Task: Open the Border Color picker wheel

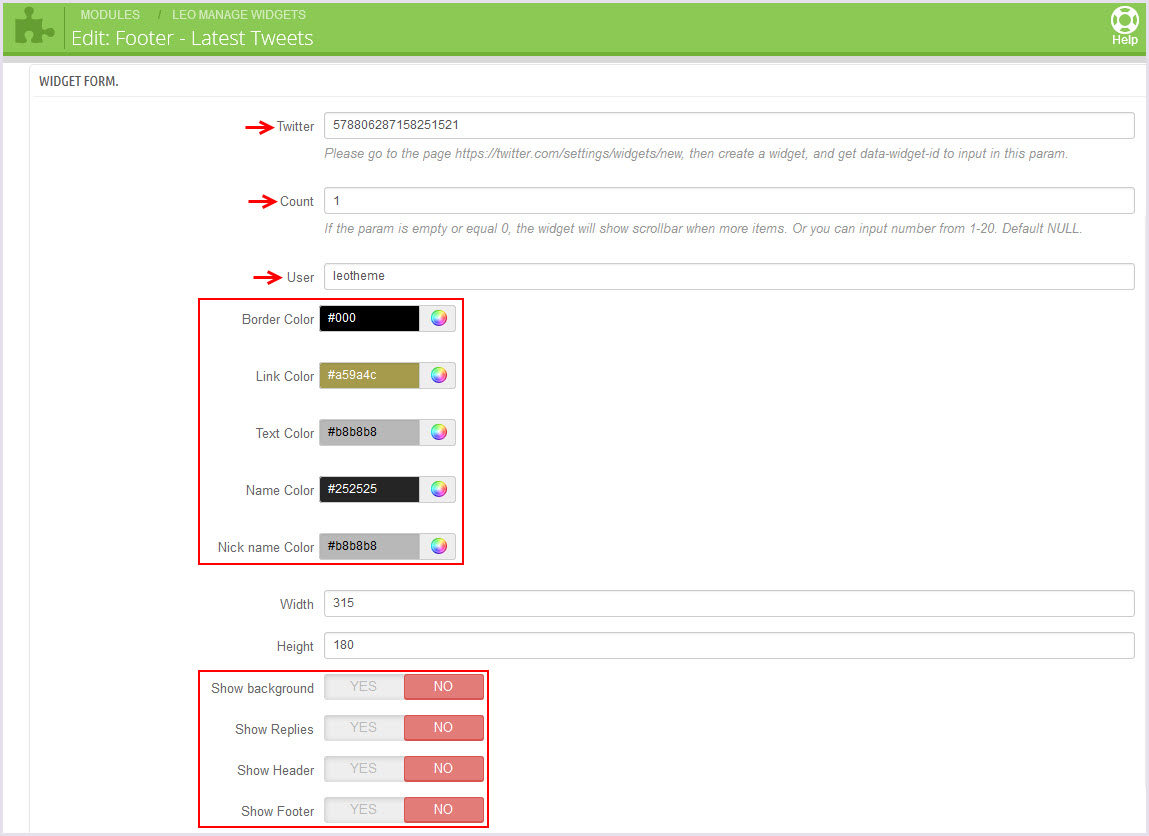Action: (x=438, y=319)
